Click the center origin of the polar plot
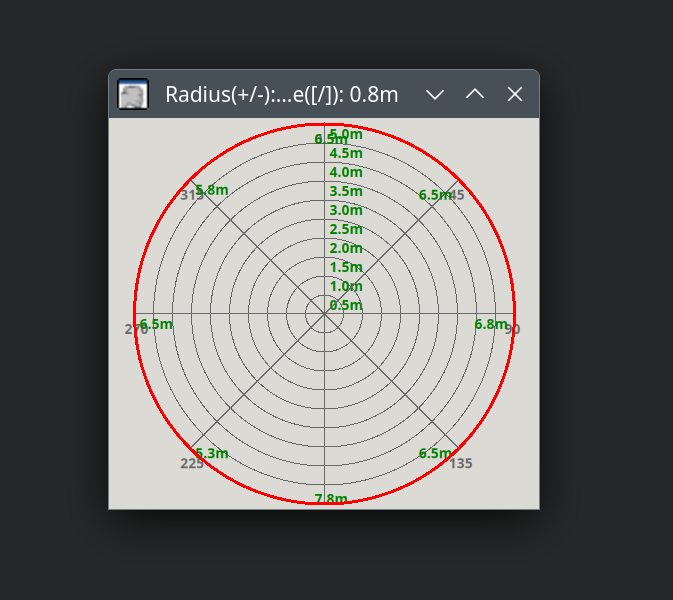The width and height of the screenshot is (673, 600). coord(324,314)
